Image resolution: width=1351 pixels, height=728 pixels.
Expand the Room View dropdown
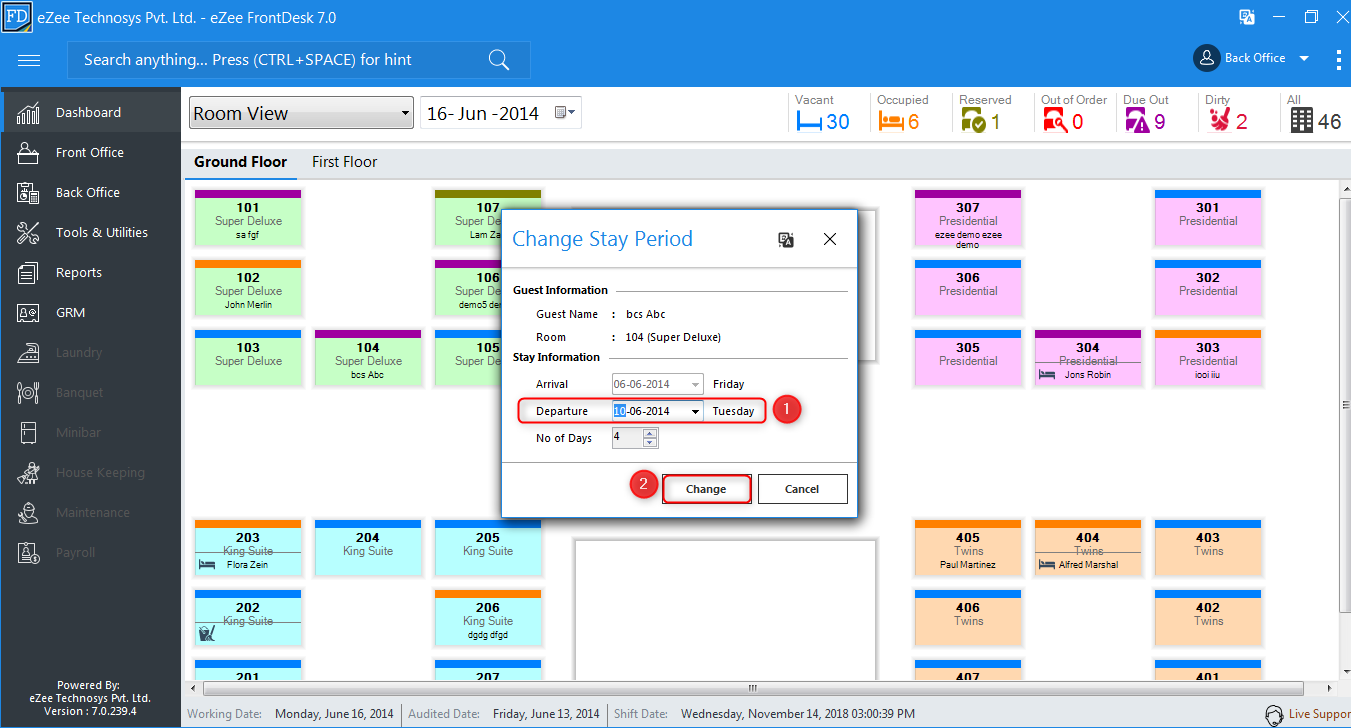[405, 113]
